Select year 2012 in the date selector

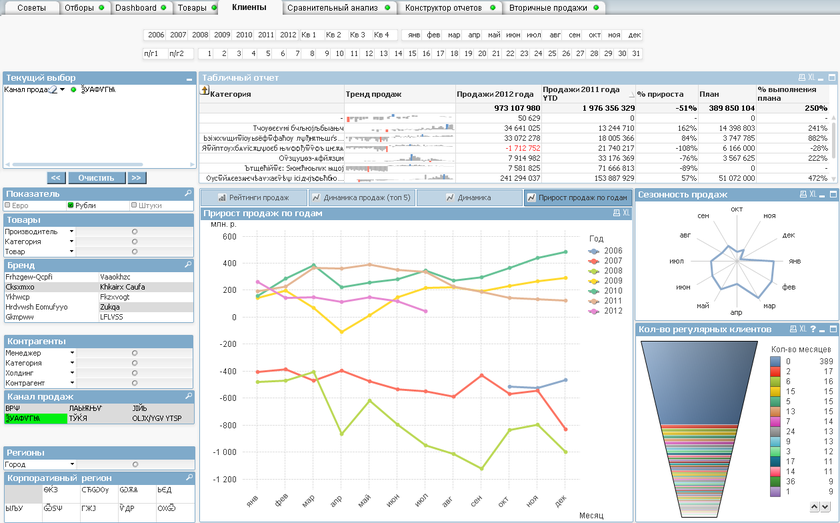[288, 34]
